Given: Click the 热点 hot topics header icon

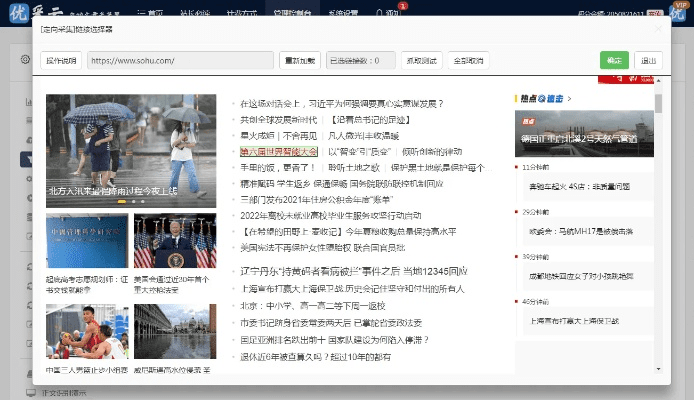Looking at the screenshot, I should [528, 98].
